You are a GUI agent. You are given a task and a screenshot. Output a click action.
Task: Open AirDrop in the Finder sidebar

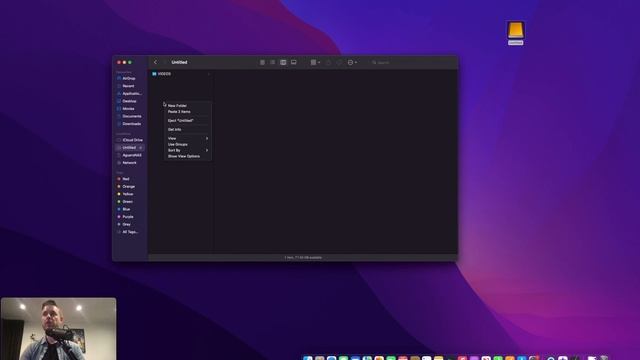pyautogui.click(x=129, y=78)
